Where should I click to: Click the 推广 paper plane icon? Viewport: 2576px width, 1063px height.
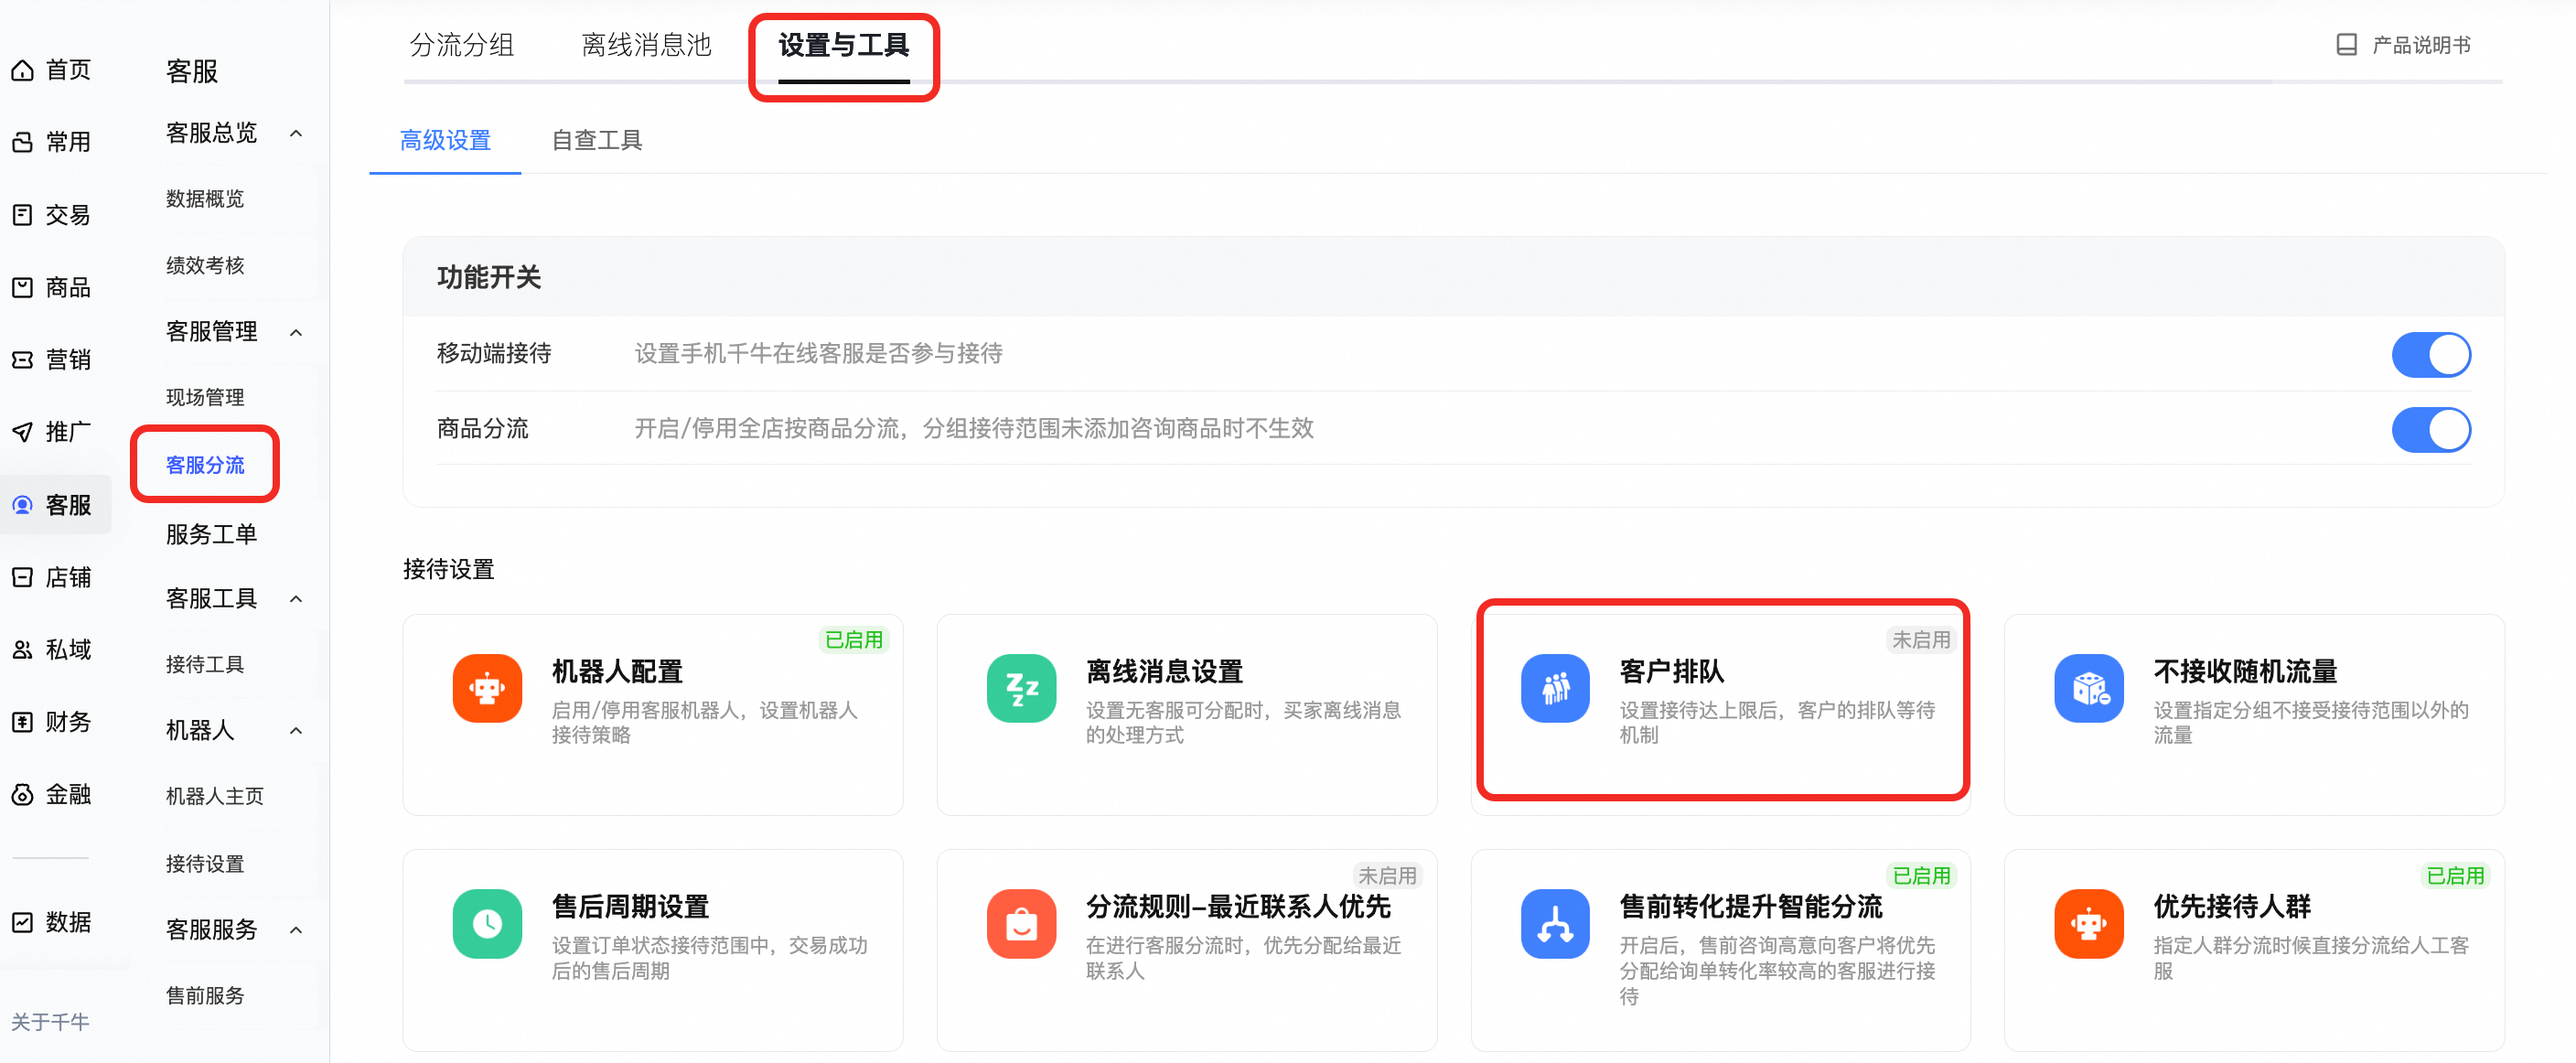pyautogui.click(x=22, y=432)
